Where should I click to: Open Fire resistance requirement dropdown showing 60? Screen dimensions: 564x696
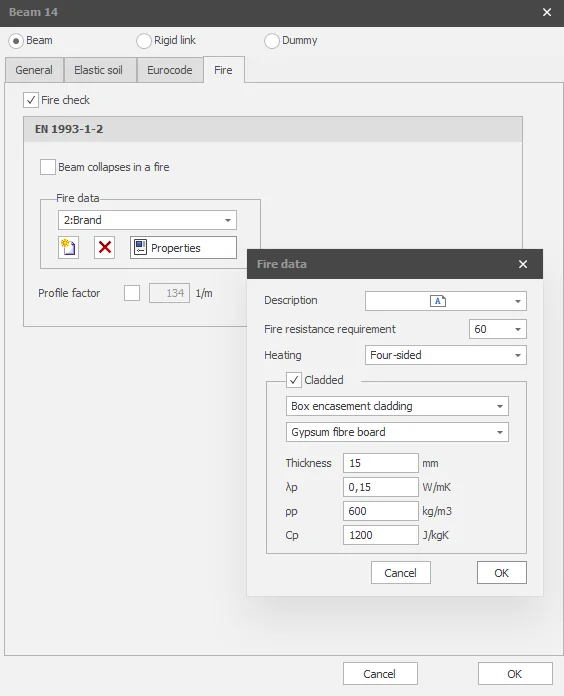click(x=498, y=329)
